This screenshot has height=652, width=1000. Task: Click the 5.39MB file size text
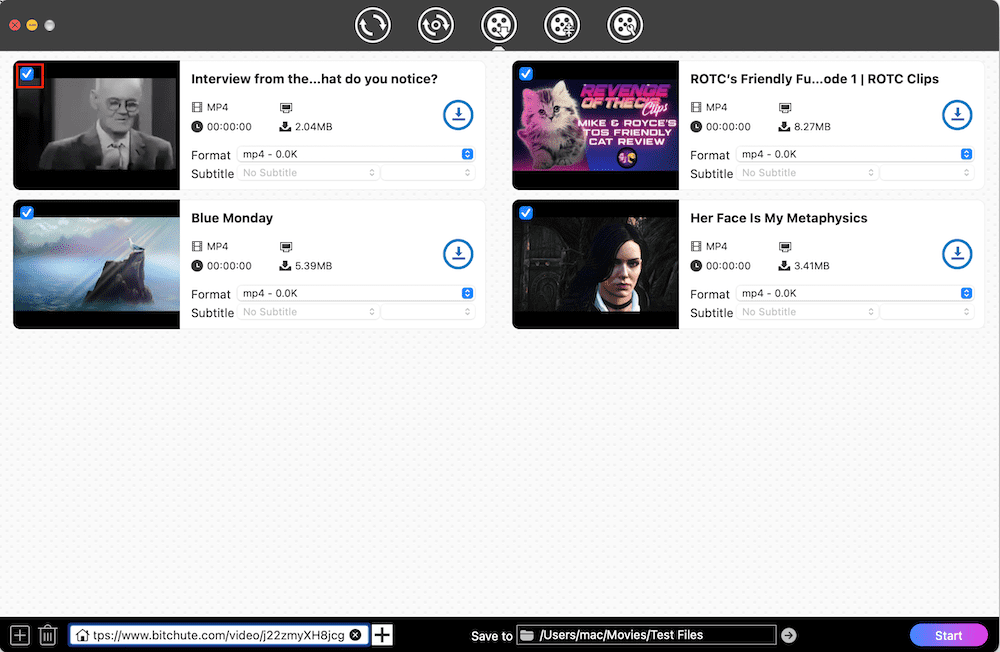point(313,266)
